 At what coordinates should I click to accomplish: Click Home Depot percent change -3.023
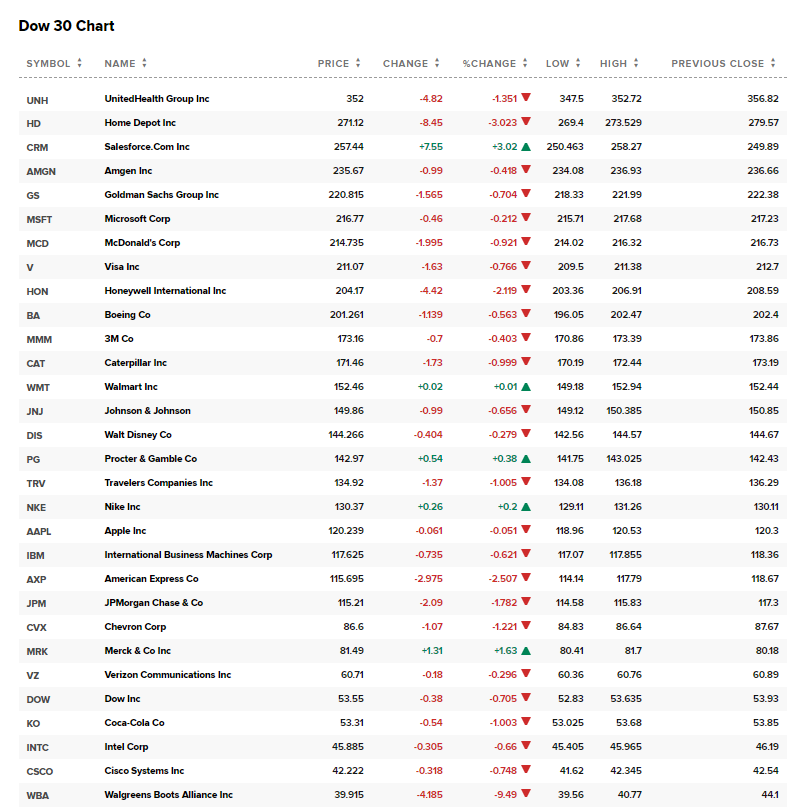502,123
